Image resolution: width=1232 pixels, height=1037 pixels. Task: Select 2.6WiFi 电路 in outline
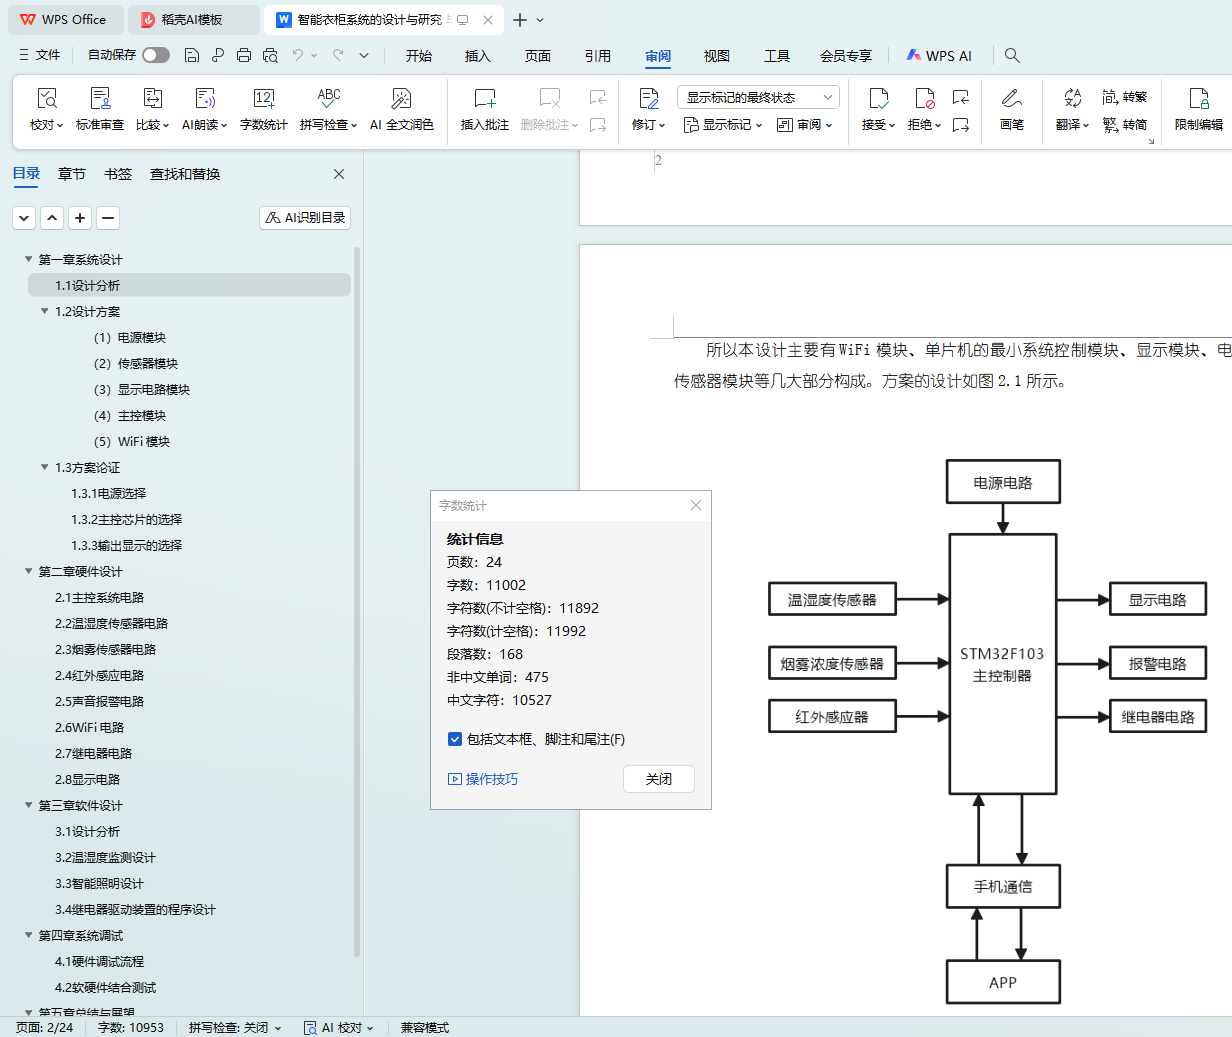(89, 727)
